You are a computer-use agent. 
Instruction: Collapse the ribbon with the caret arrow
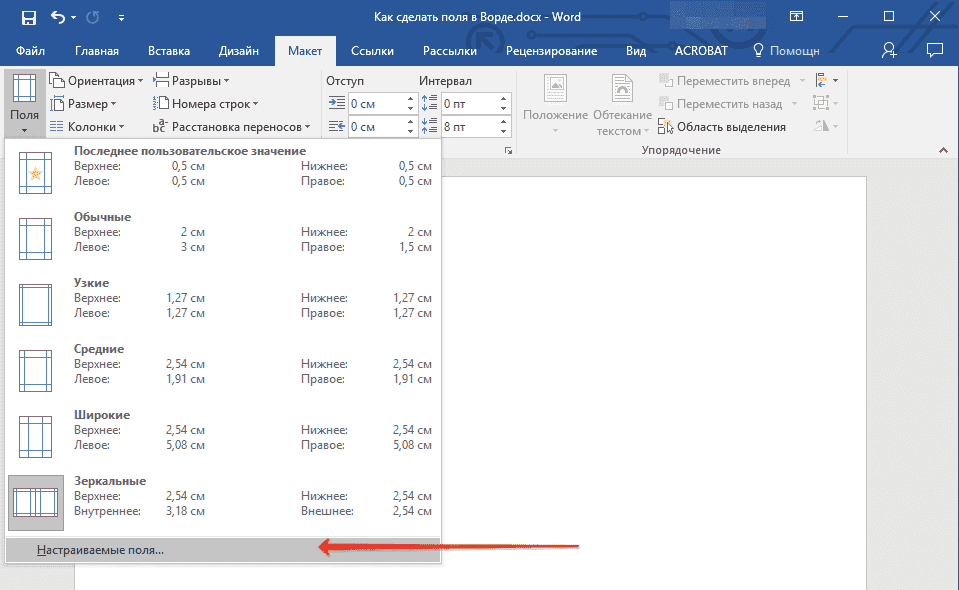coord(941,150)
